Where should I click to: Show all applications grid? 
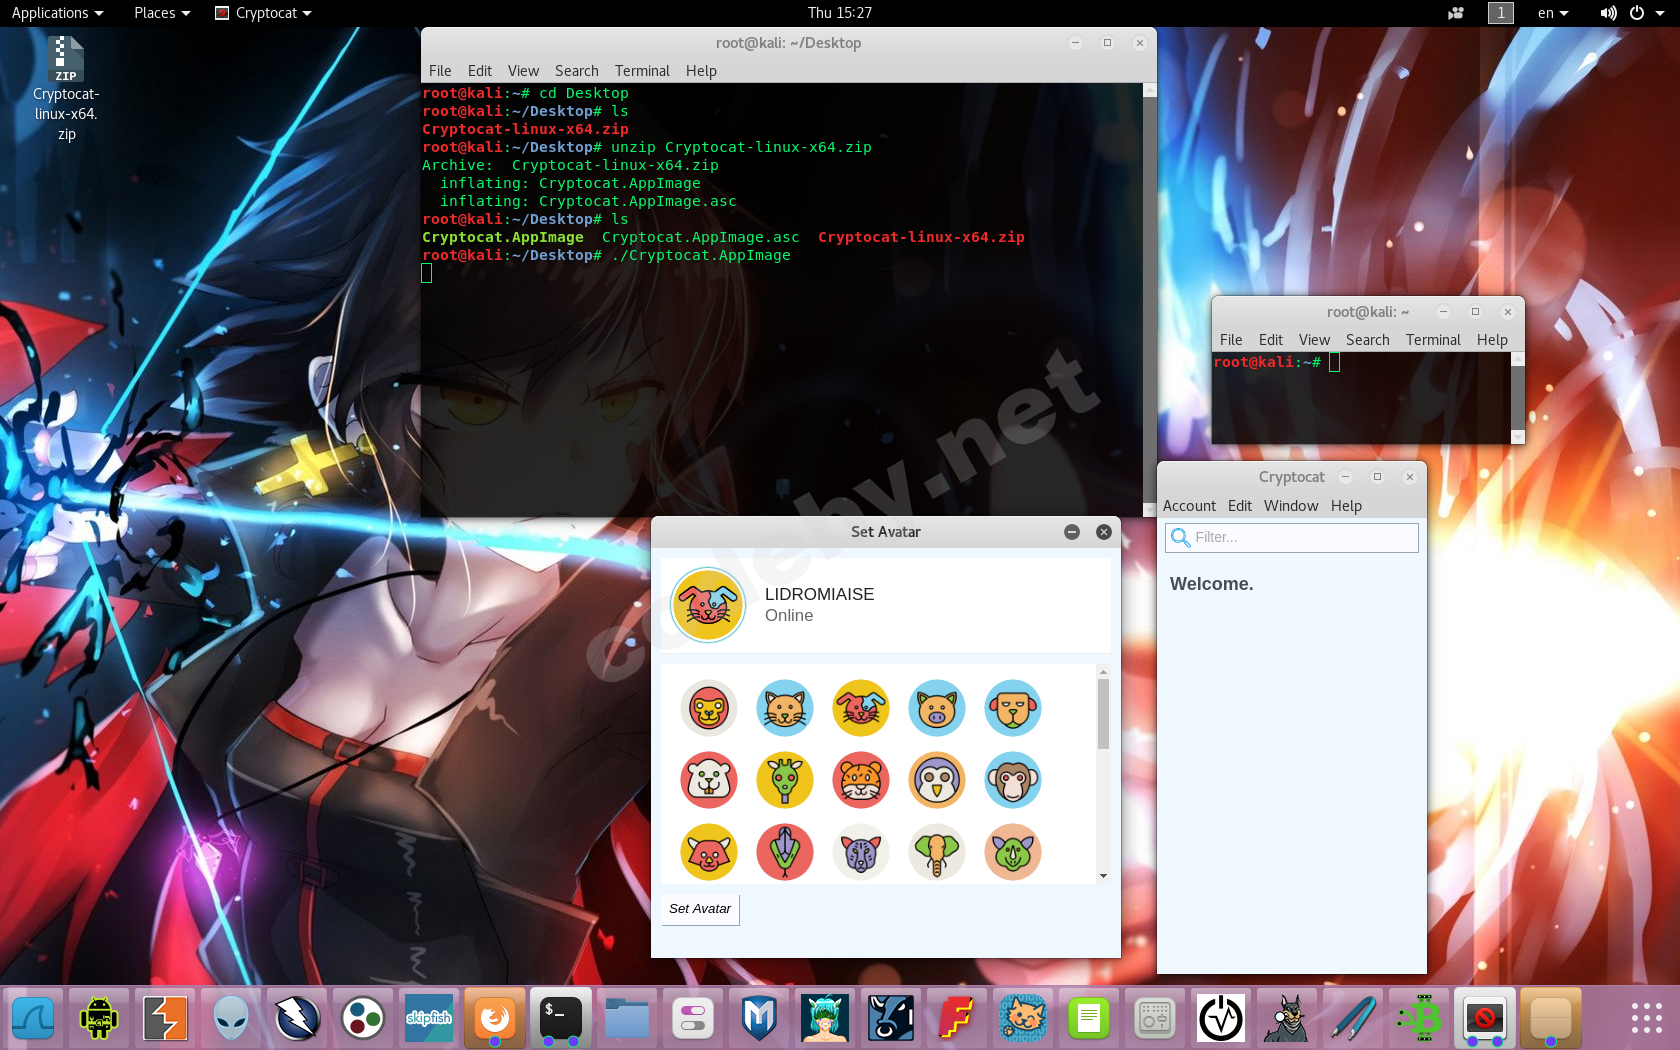1646,1019
